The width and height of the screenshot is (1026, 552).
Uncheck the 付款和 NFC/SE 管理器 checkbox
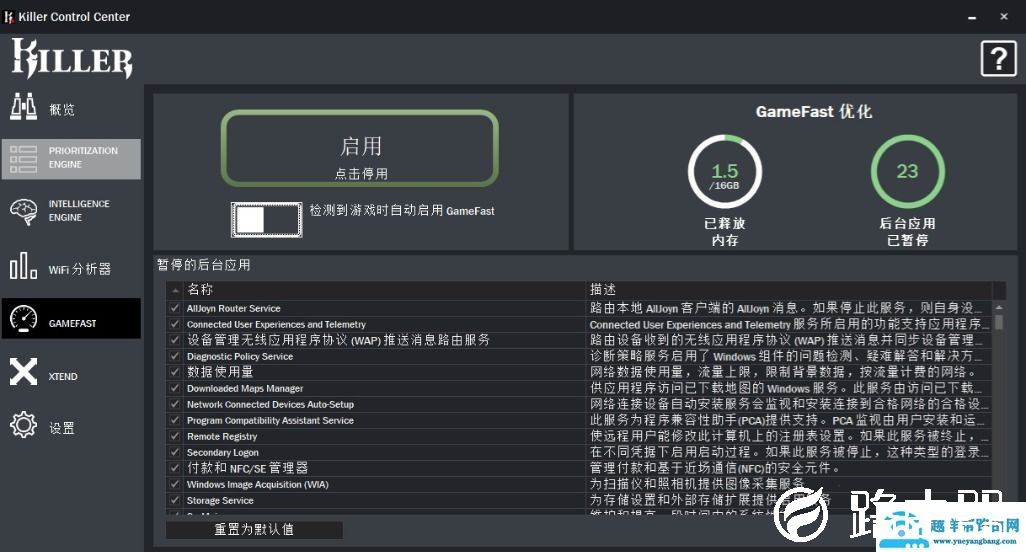click(175, 468)
